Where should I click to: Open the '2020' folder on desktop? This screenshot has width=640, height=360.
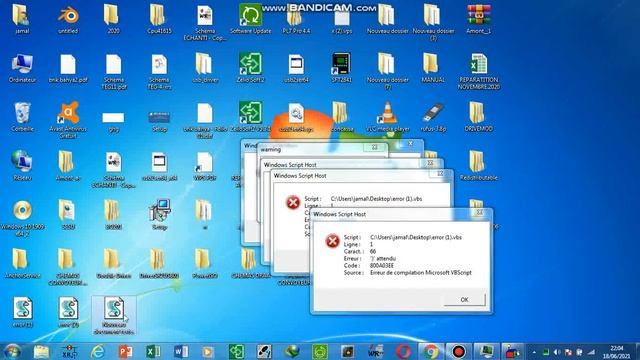point(113,18)
